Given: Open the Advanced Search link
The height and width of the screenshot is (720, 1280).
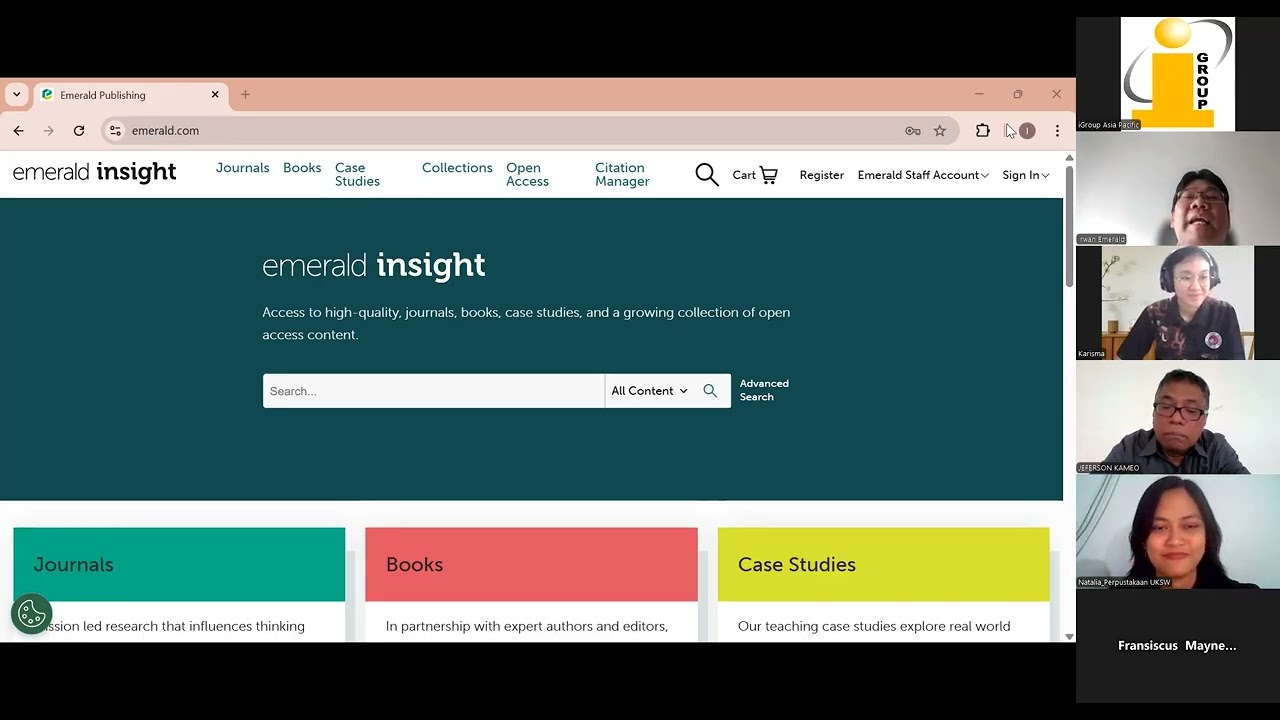Looking at the screenshot, I should [x=764, y=390].
